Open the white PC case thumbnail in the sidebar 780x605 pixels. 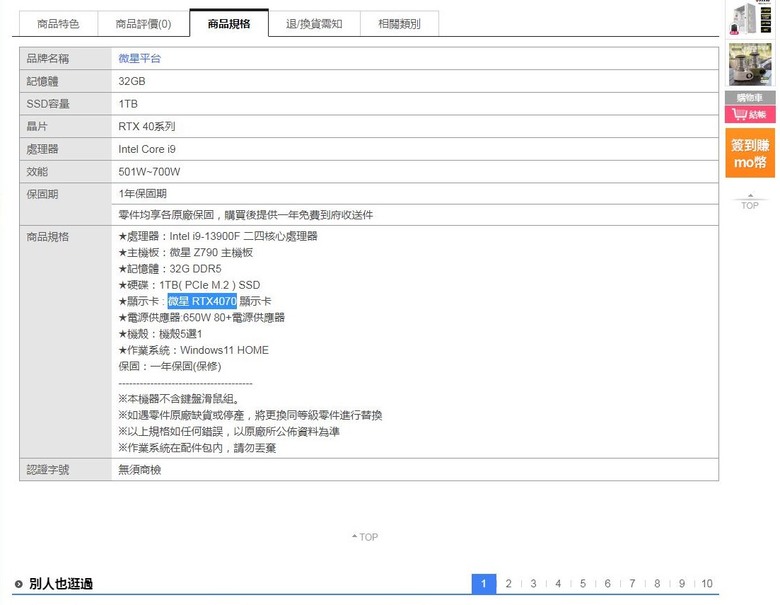click(x=750, y=18)
